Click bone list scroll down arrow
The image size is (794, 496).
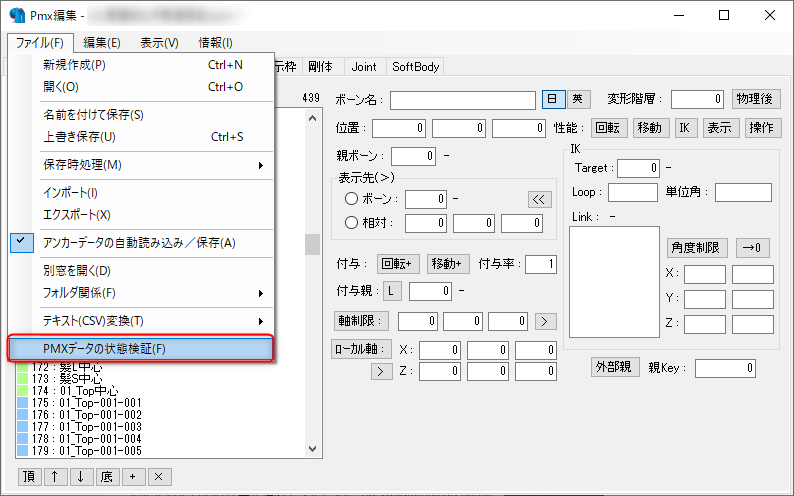[x=312, y=449]
